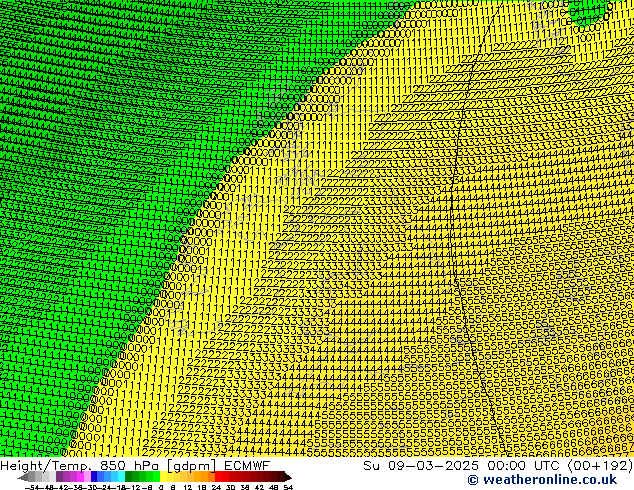Screen dimensions: 634x490
Task: Click the bright red legend swatch above 24
Action: click(218, 476)
